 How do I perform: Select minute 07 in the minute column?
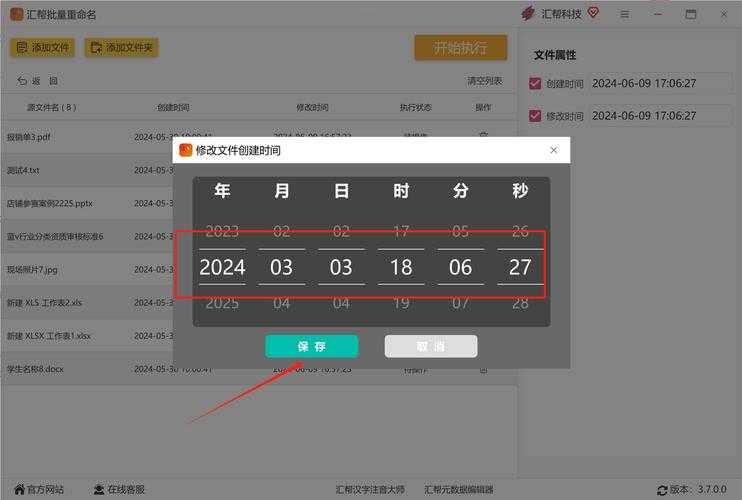(x=460, y=303)
